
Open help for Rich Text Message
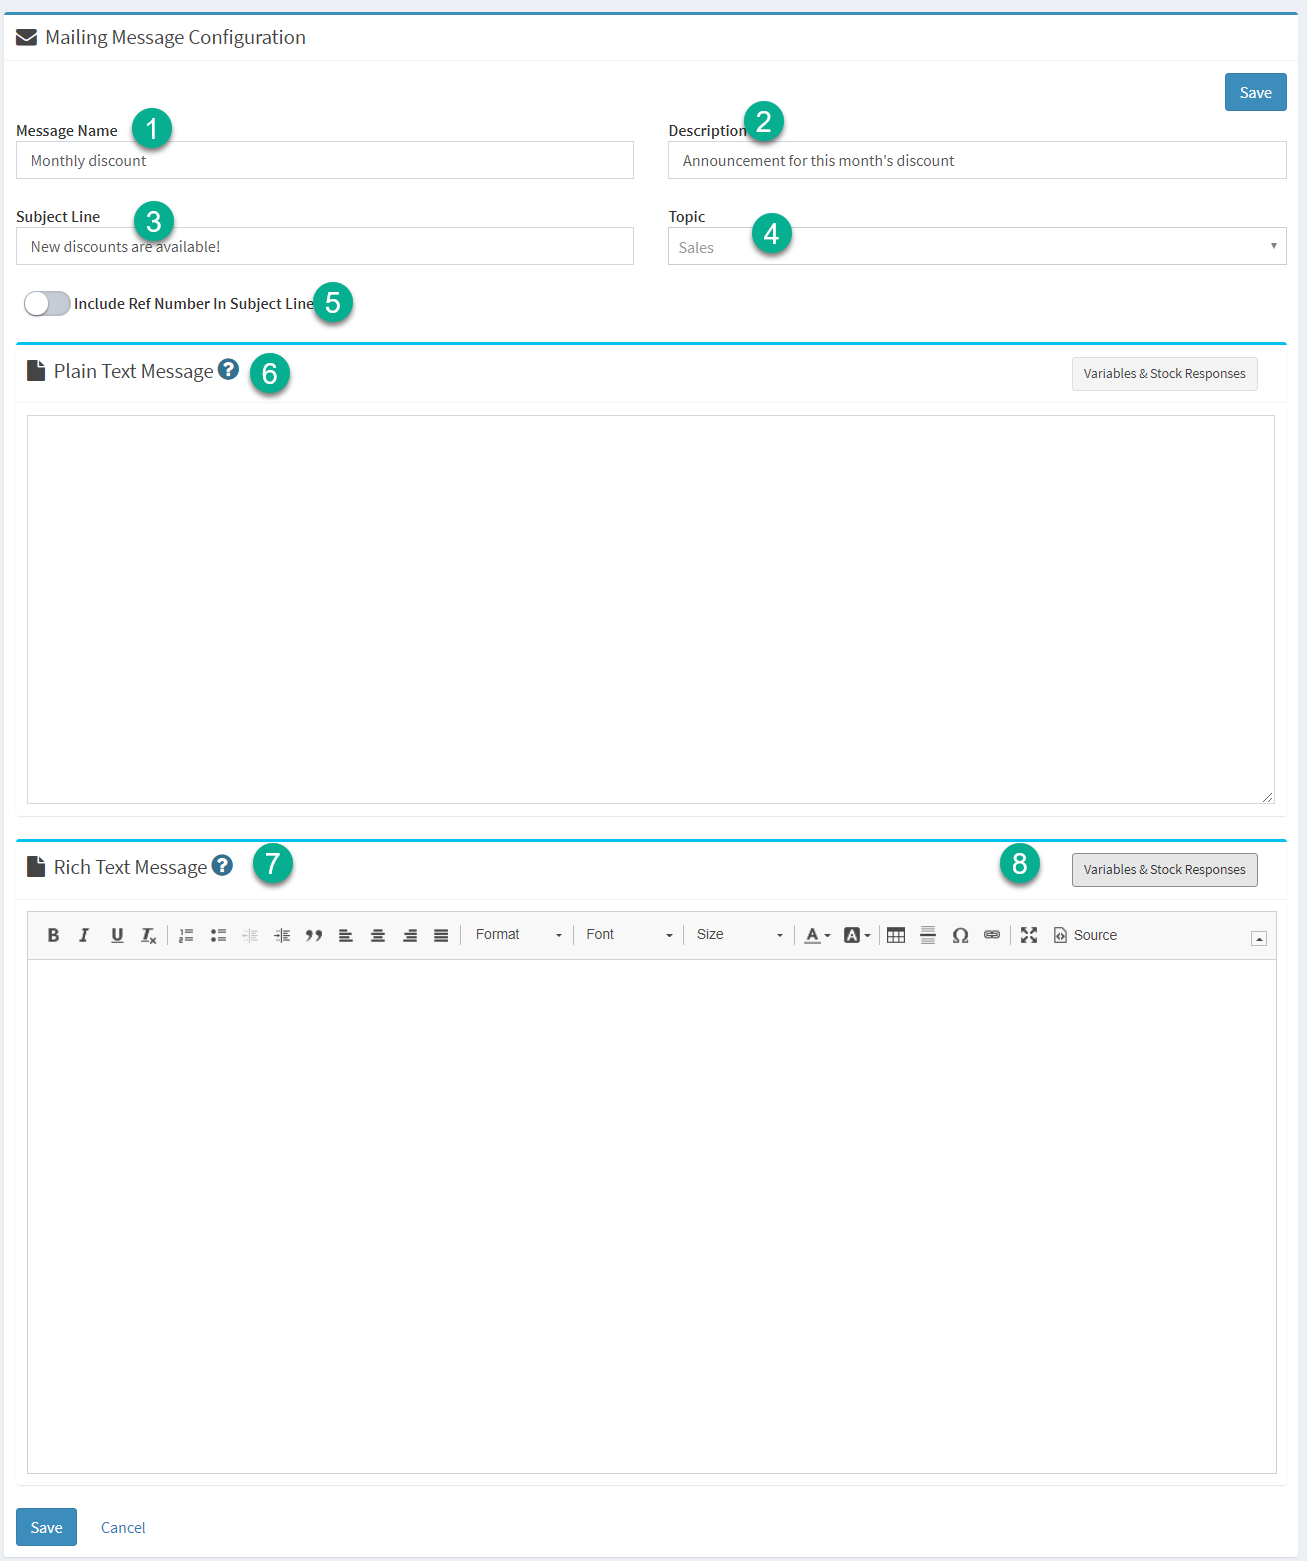coord(222,865)
